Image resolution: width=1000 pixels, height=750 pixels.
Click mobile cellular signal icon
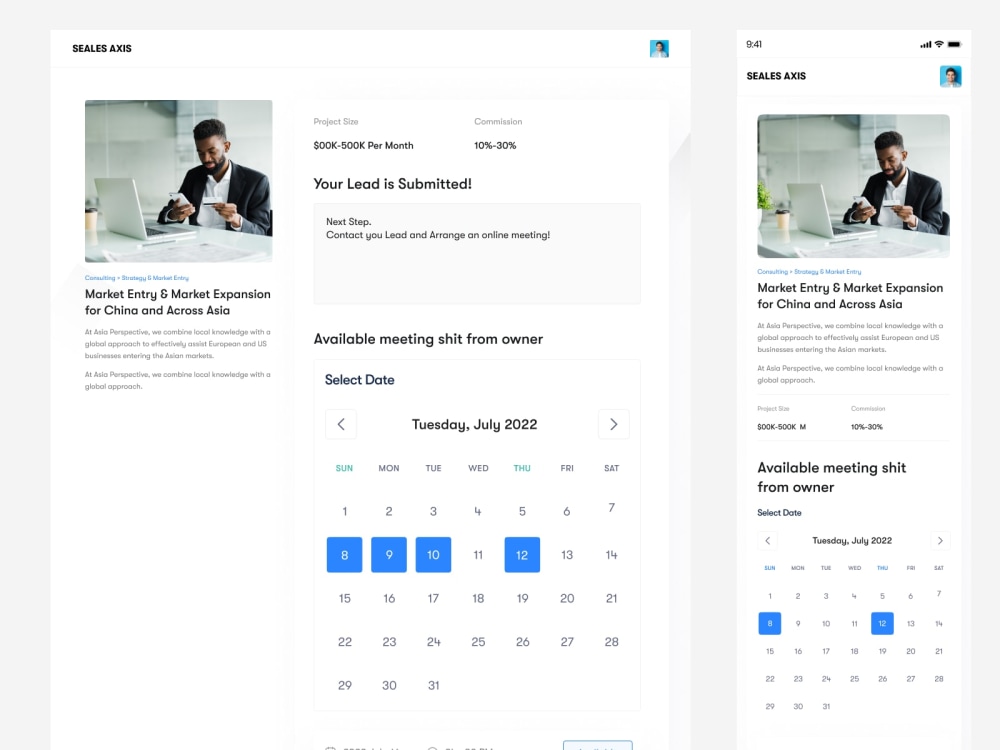click(x=925, y=45)
